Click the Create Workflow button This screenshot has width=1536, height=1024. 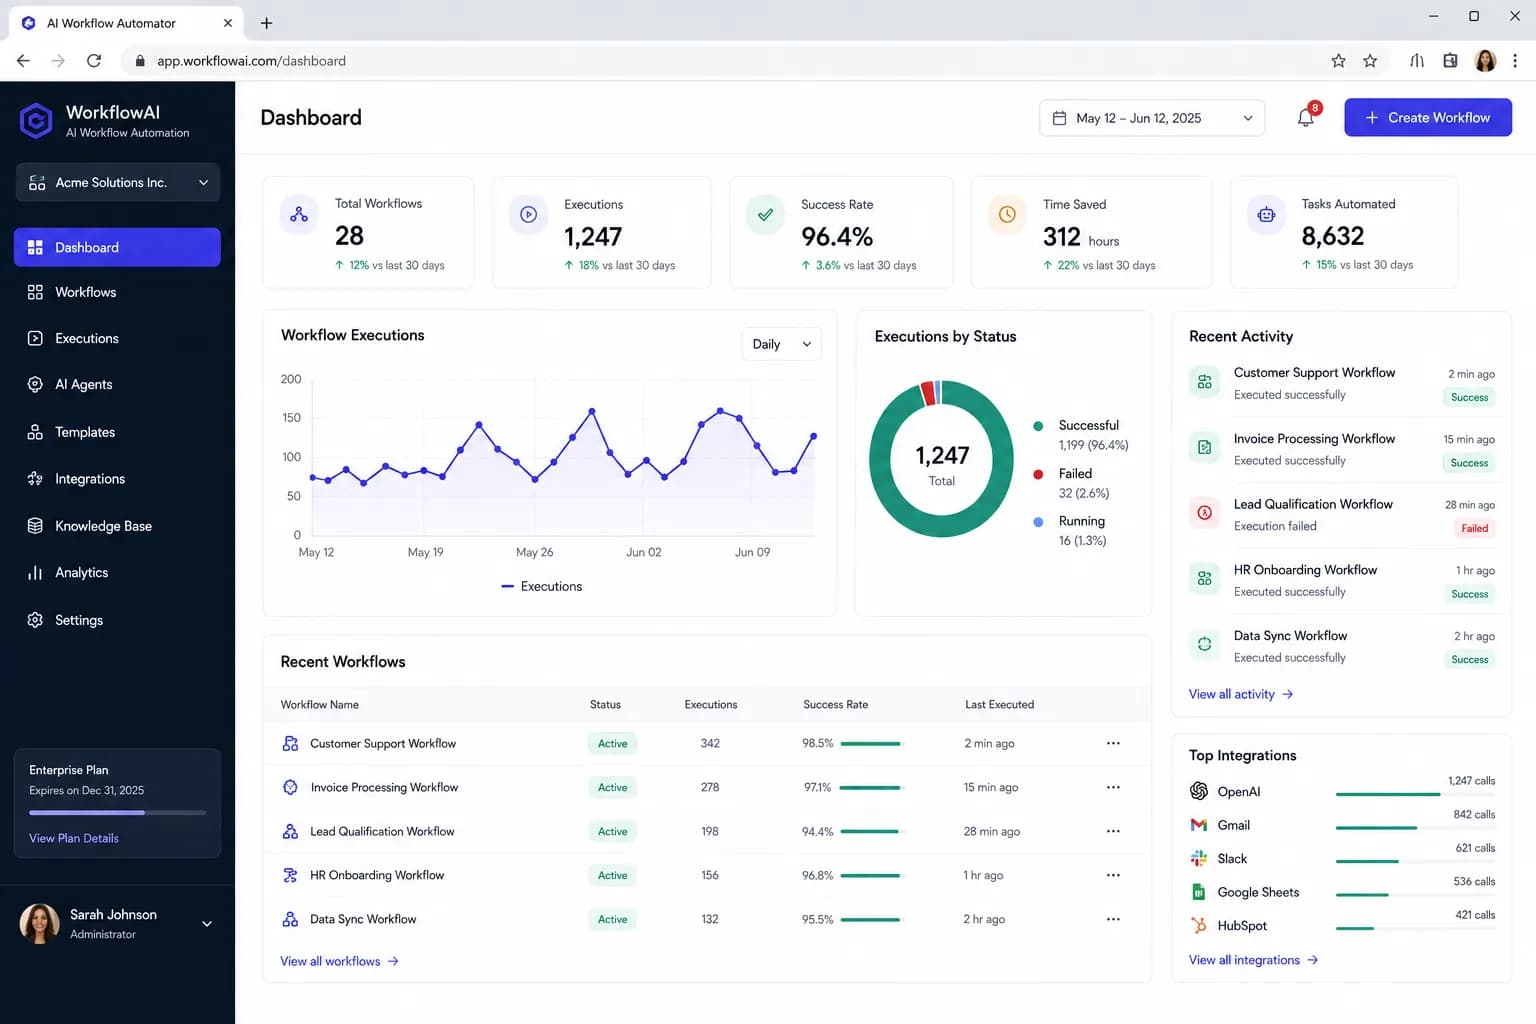(x=1428, y=117)
